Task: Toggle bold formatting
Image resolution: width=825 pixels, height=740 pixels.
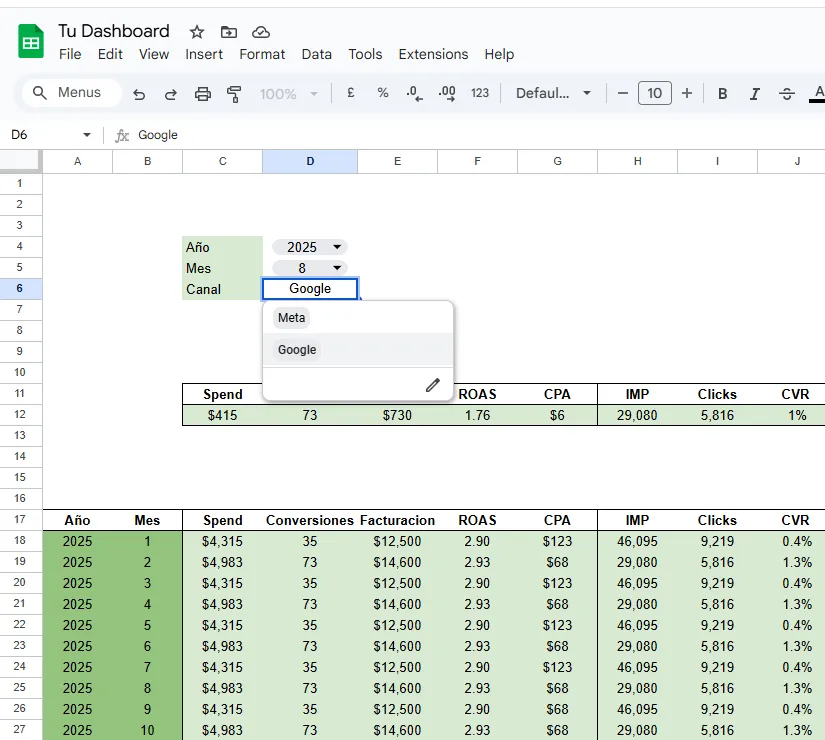Action: pyautogui.click(x=723, y=94)
